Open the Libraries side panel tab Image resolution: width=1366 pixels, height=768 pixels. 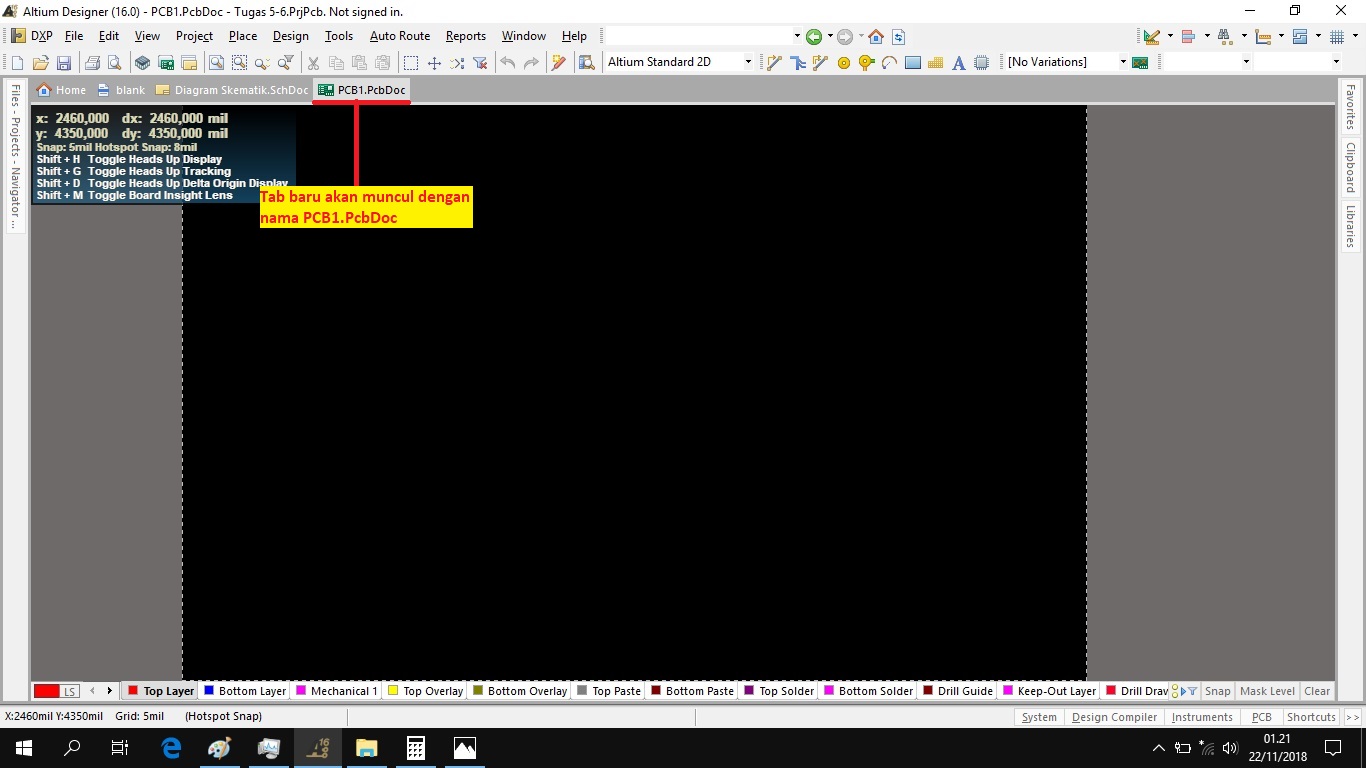point(1350,226)
